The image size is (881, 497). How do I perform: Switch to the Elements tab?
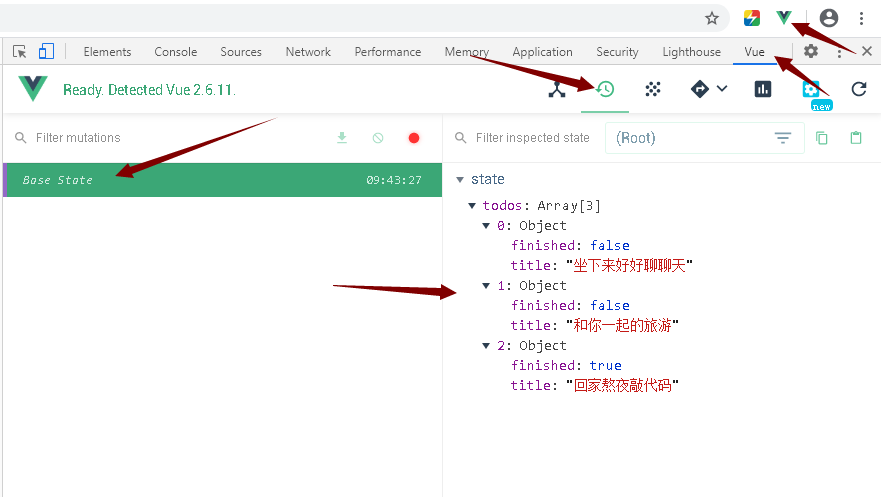pos(107,52)
